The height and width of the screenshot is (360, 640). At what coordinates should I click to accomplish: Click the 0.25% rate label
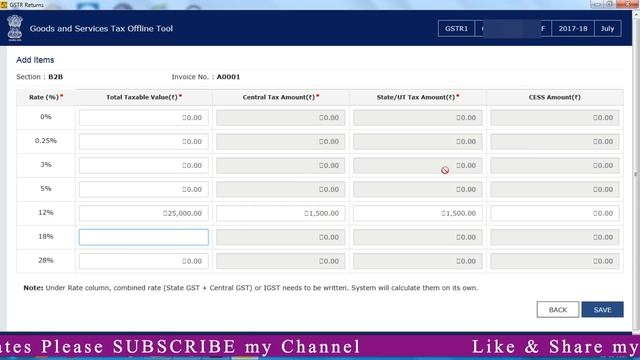(46, 140)
